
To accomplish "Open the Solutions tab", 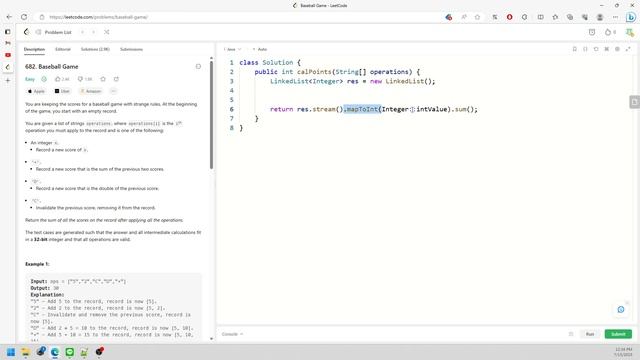I will click(x=95, y=49).
